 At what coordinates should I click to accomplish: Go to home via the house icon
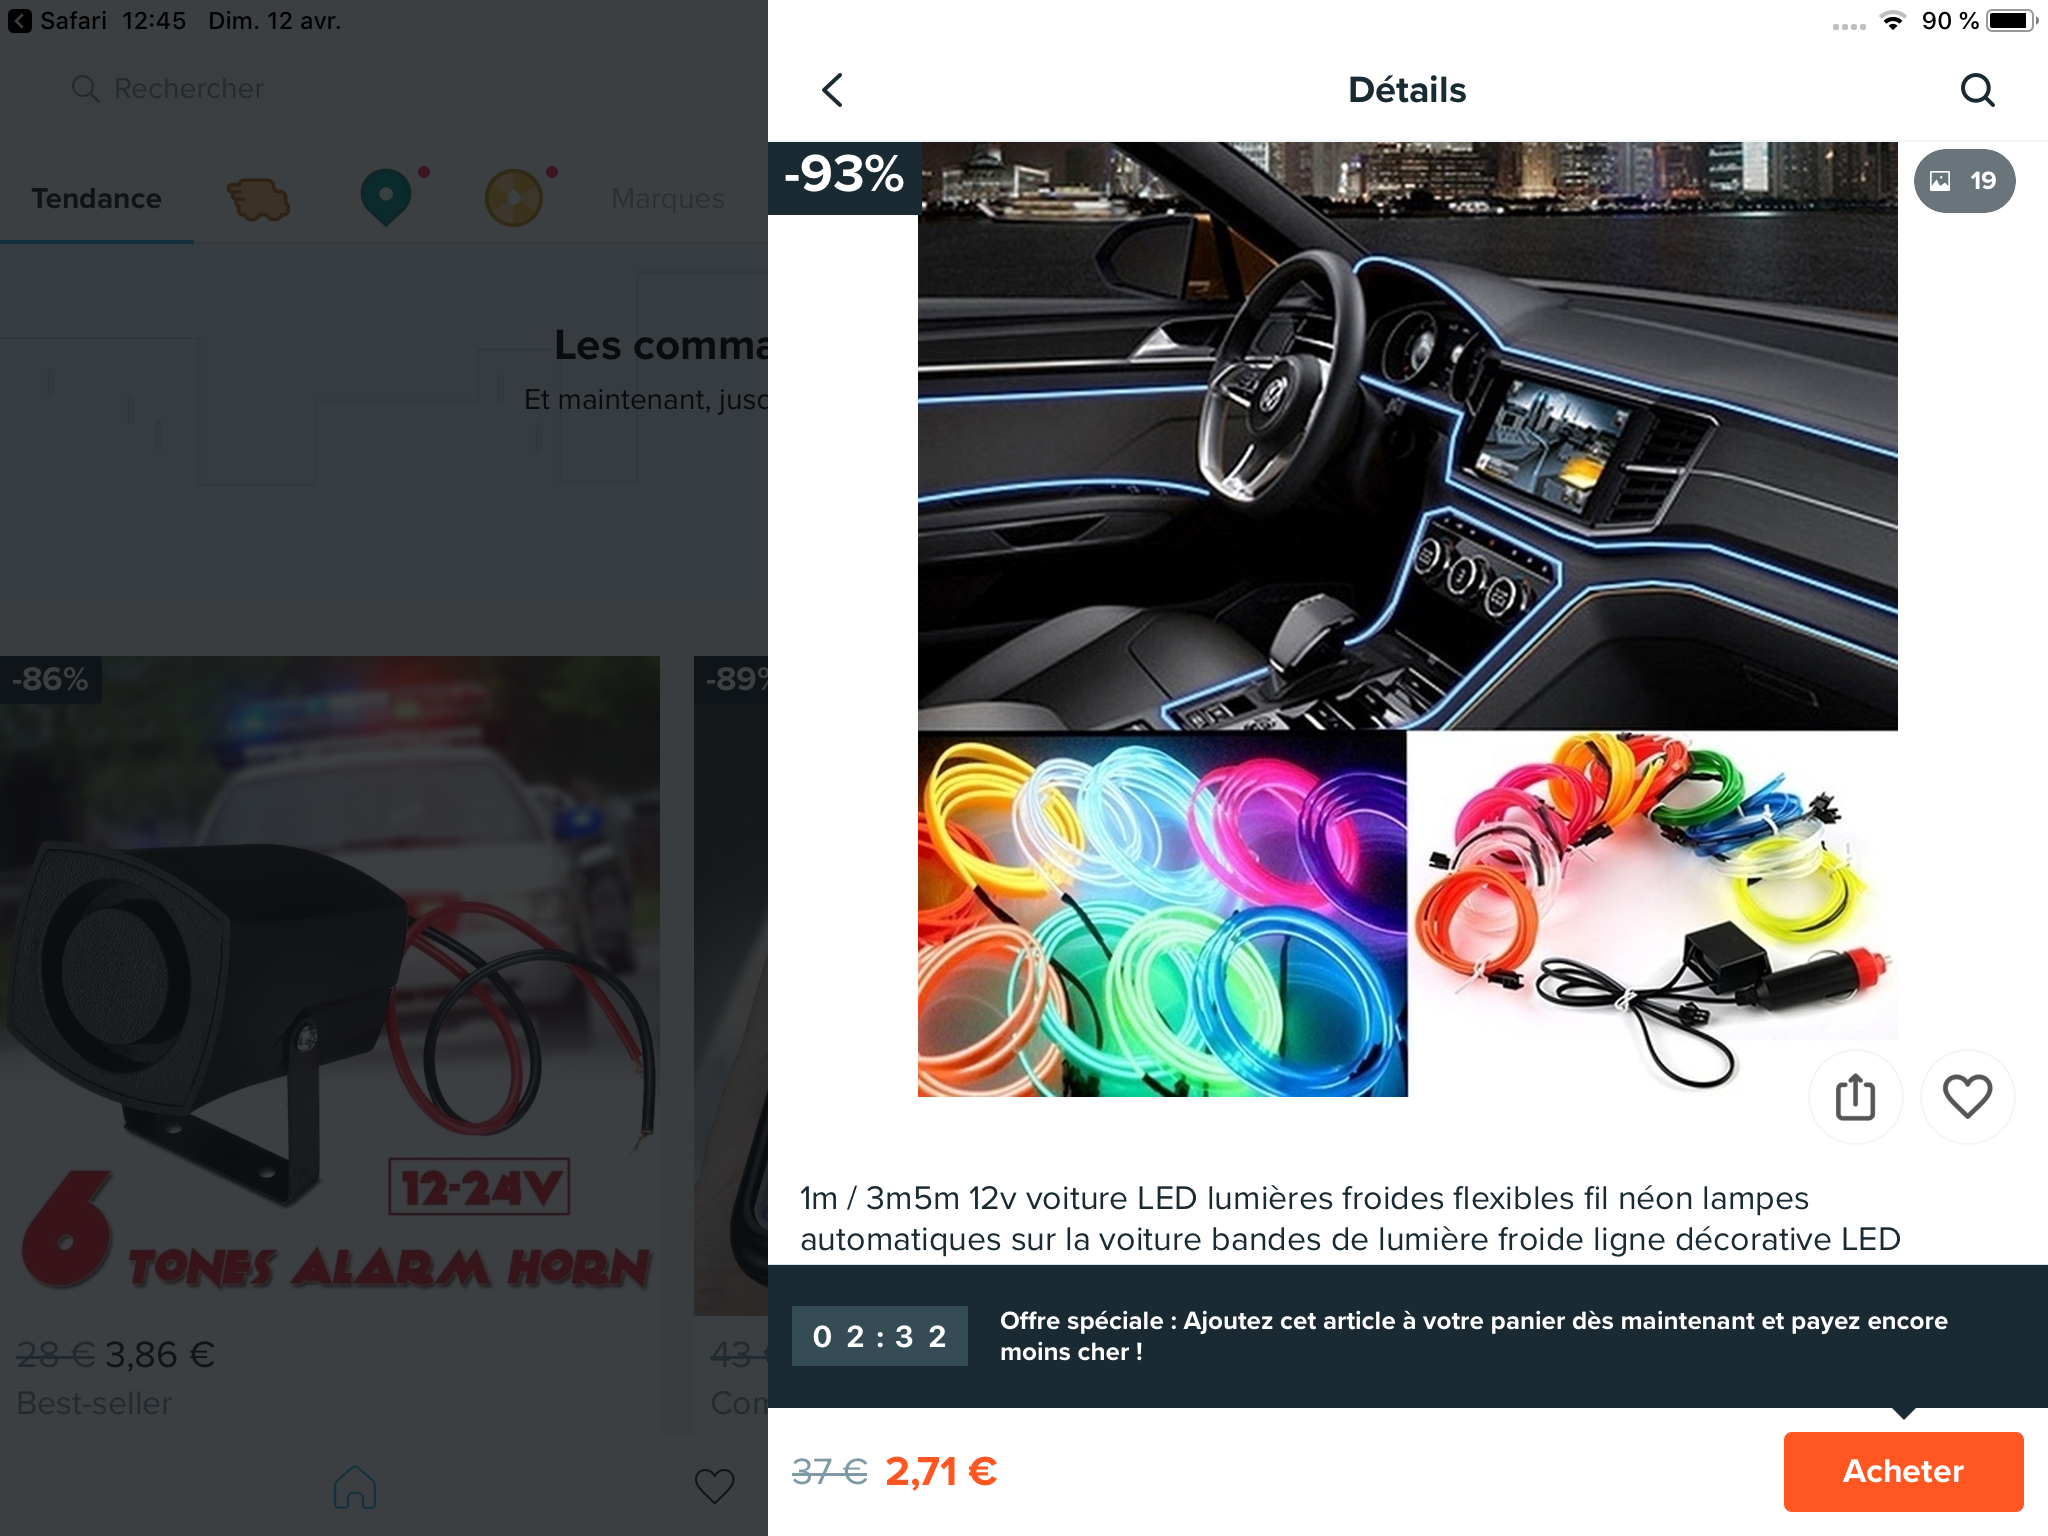[x=355, y=1487]
